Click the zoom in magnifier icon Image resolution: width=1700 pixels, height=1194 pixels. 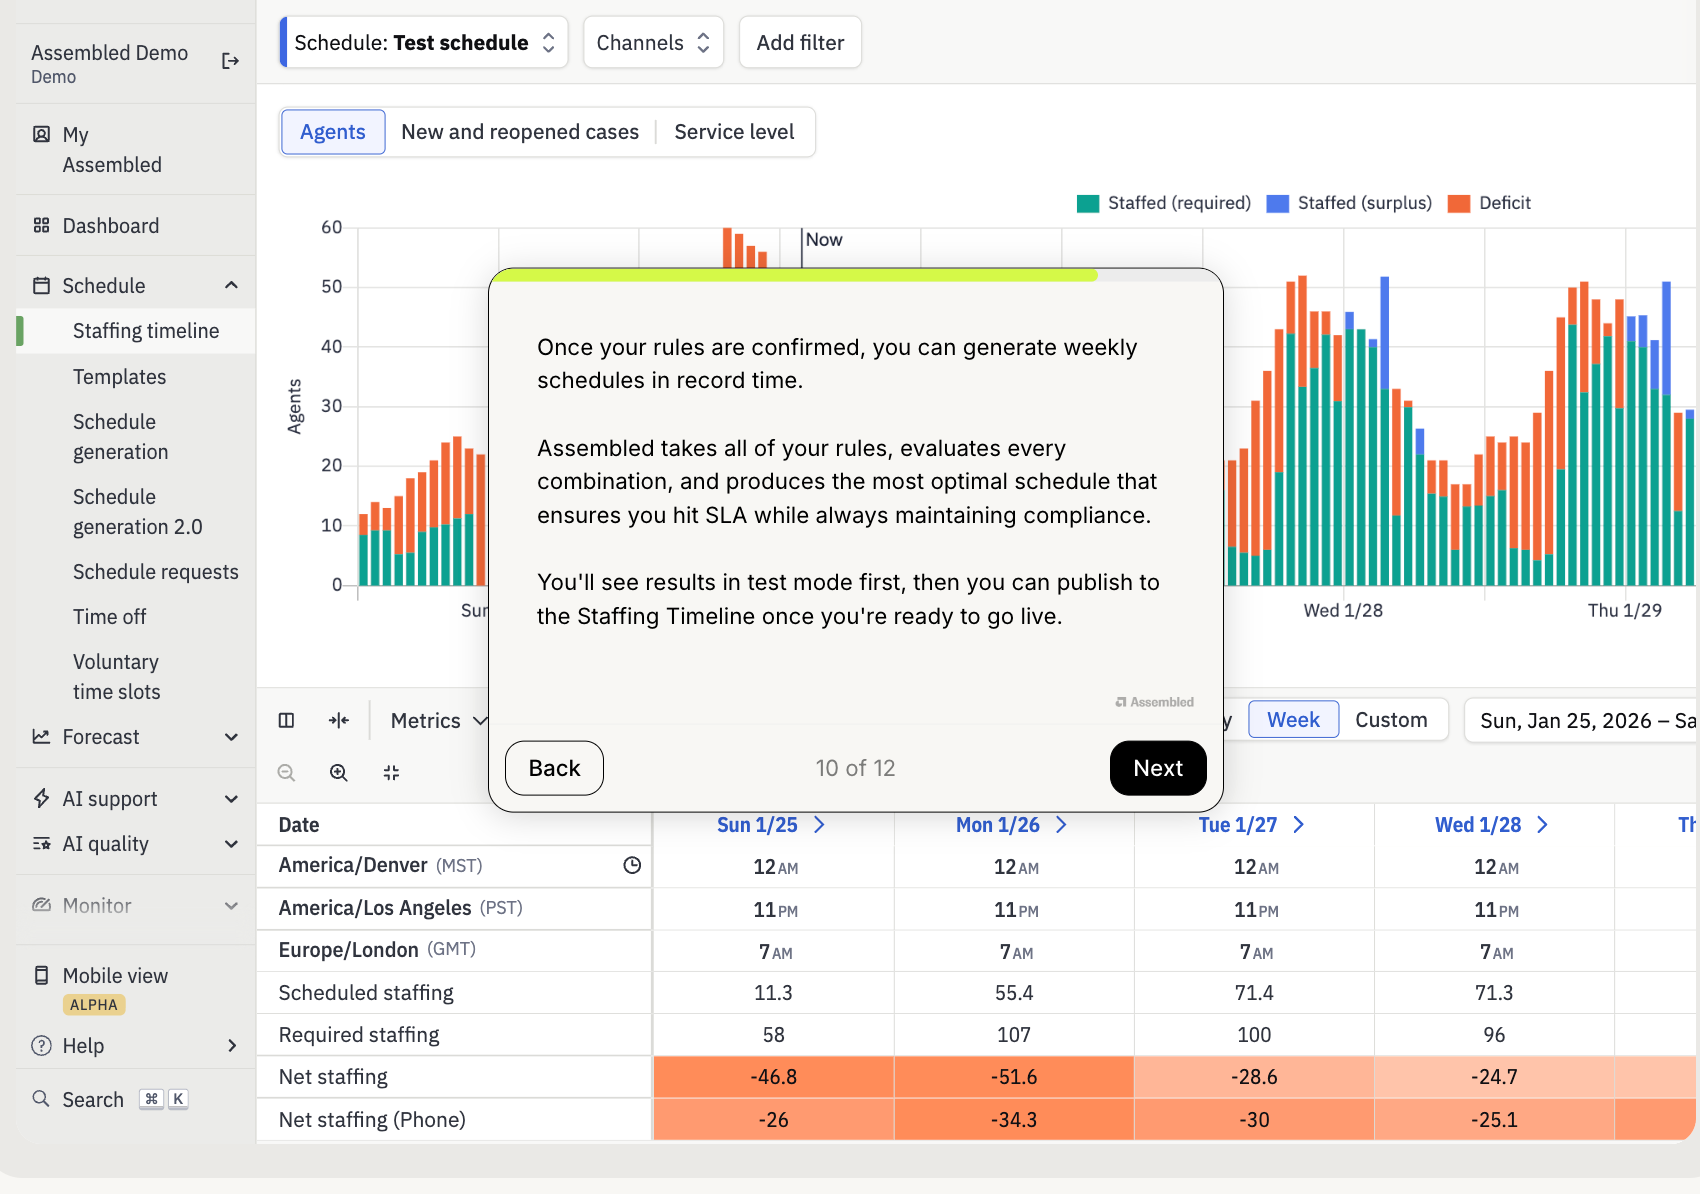339,772
